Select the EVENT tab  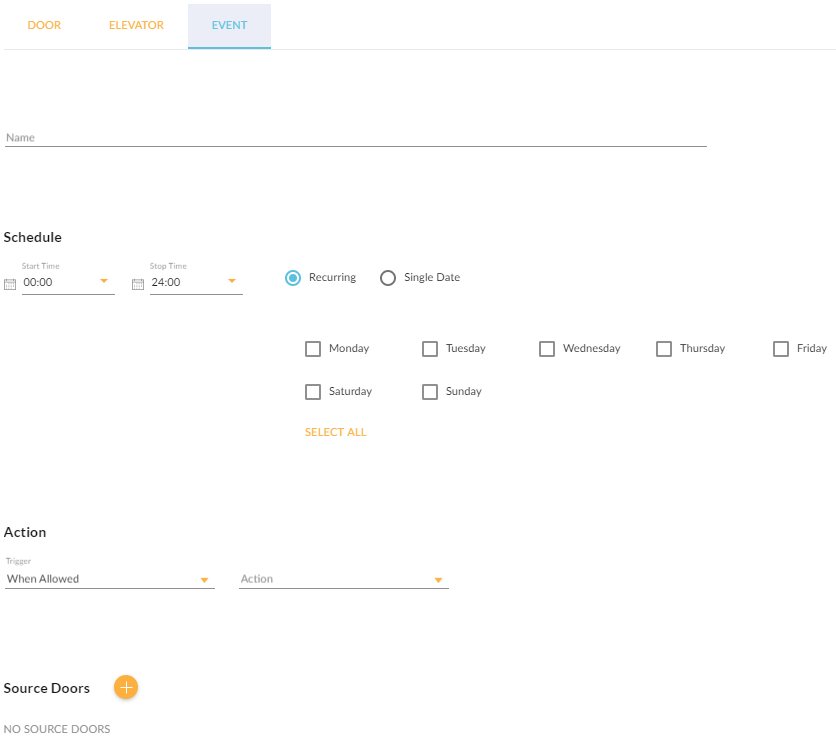[229, 26]
